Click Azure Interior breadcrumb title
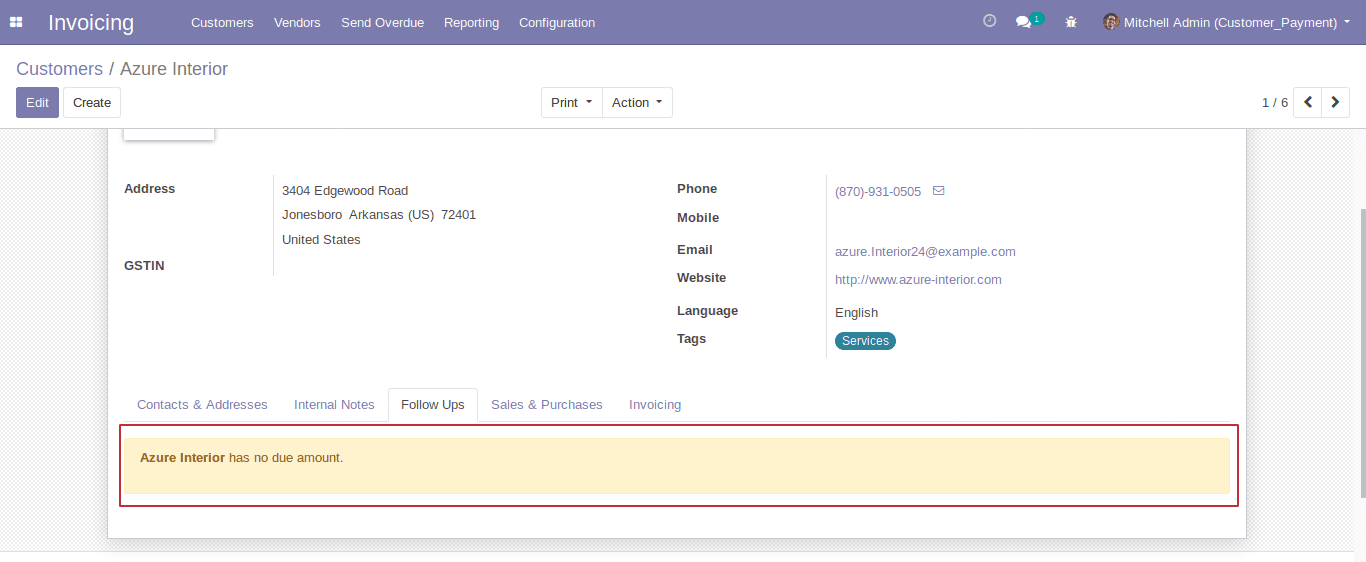Image resolution: width=1366 pixels, height=562 pixels. point(174,69)
